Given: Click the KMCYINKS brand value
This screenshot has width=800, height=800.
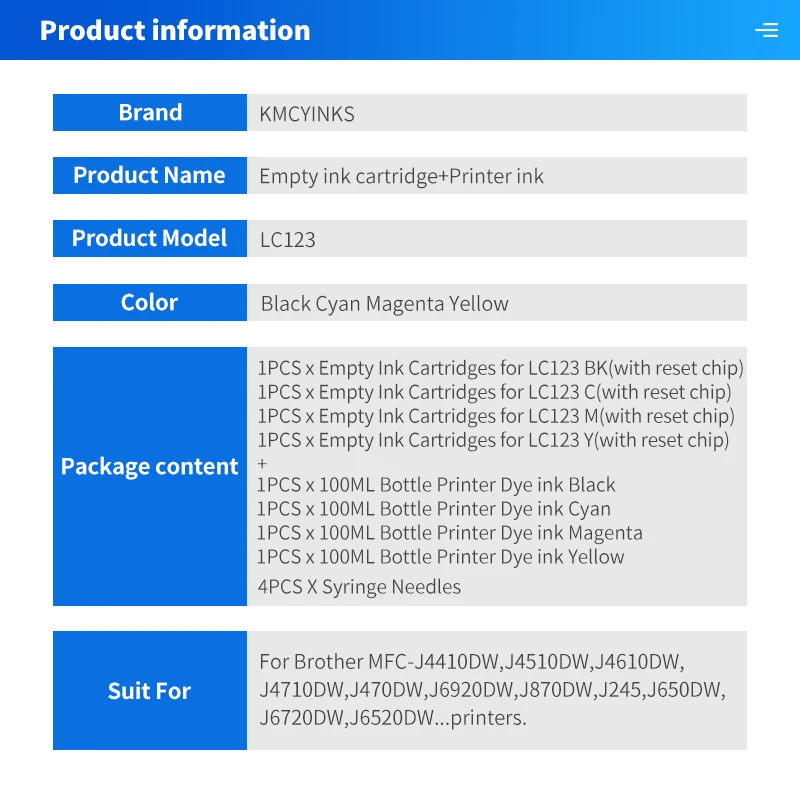Looking at the screenshot, I should [307, 113].
